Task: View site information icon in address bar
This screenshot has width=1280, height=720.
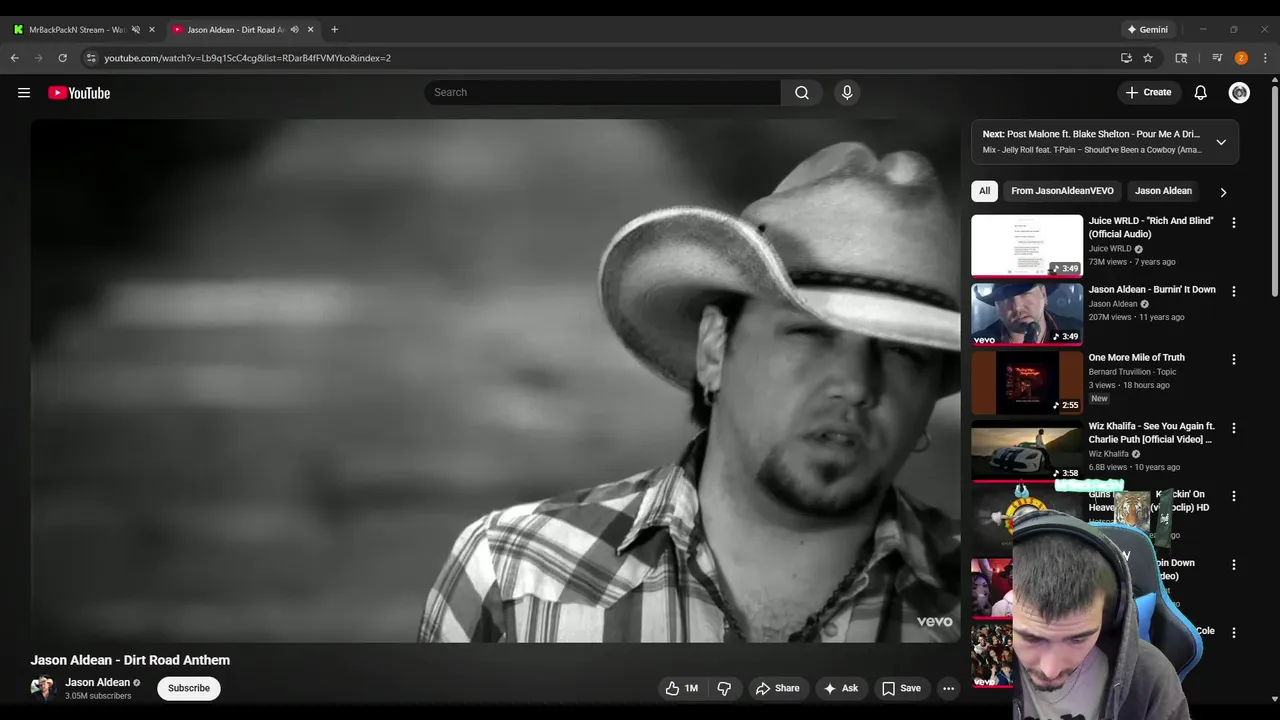Action: pyautogui.click(x=91, y=58)
